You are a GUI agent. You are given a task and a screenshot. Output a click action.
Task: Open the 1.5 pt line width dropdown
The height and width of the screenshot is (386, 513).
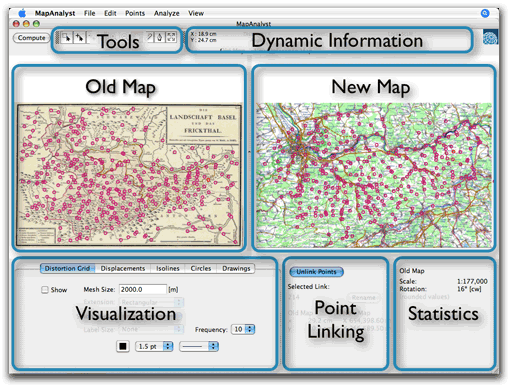[x=154, y=346]
